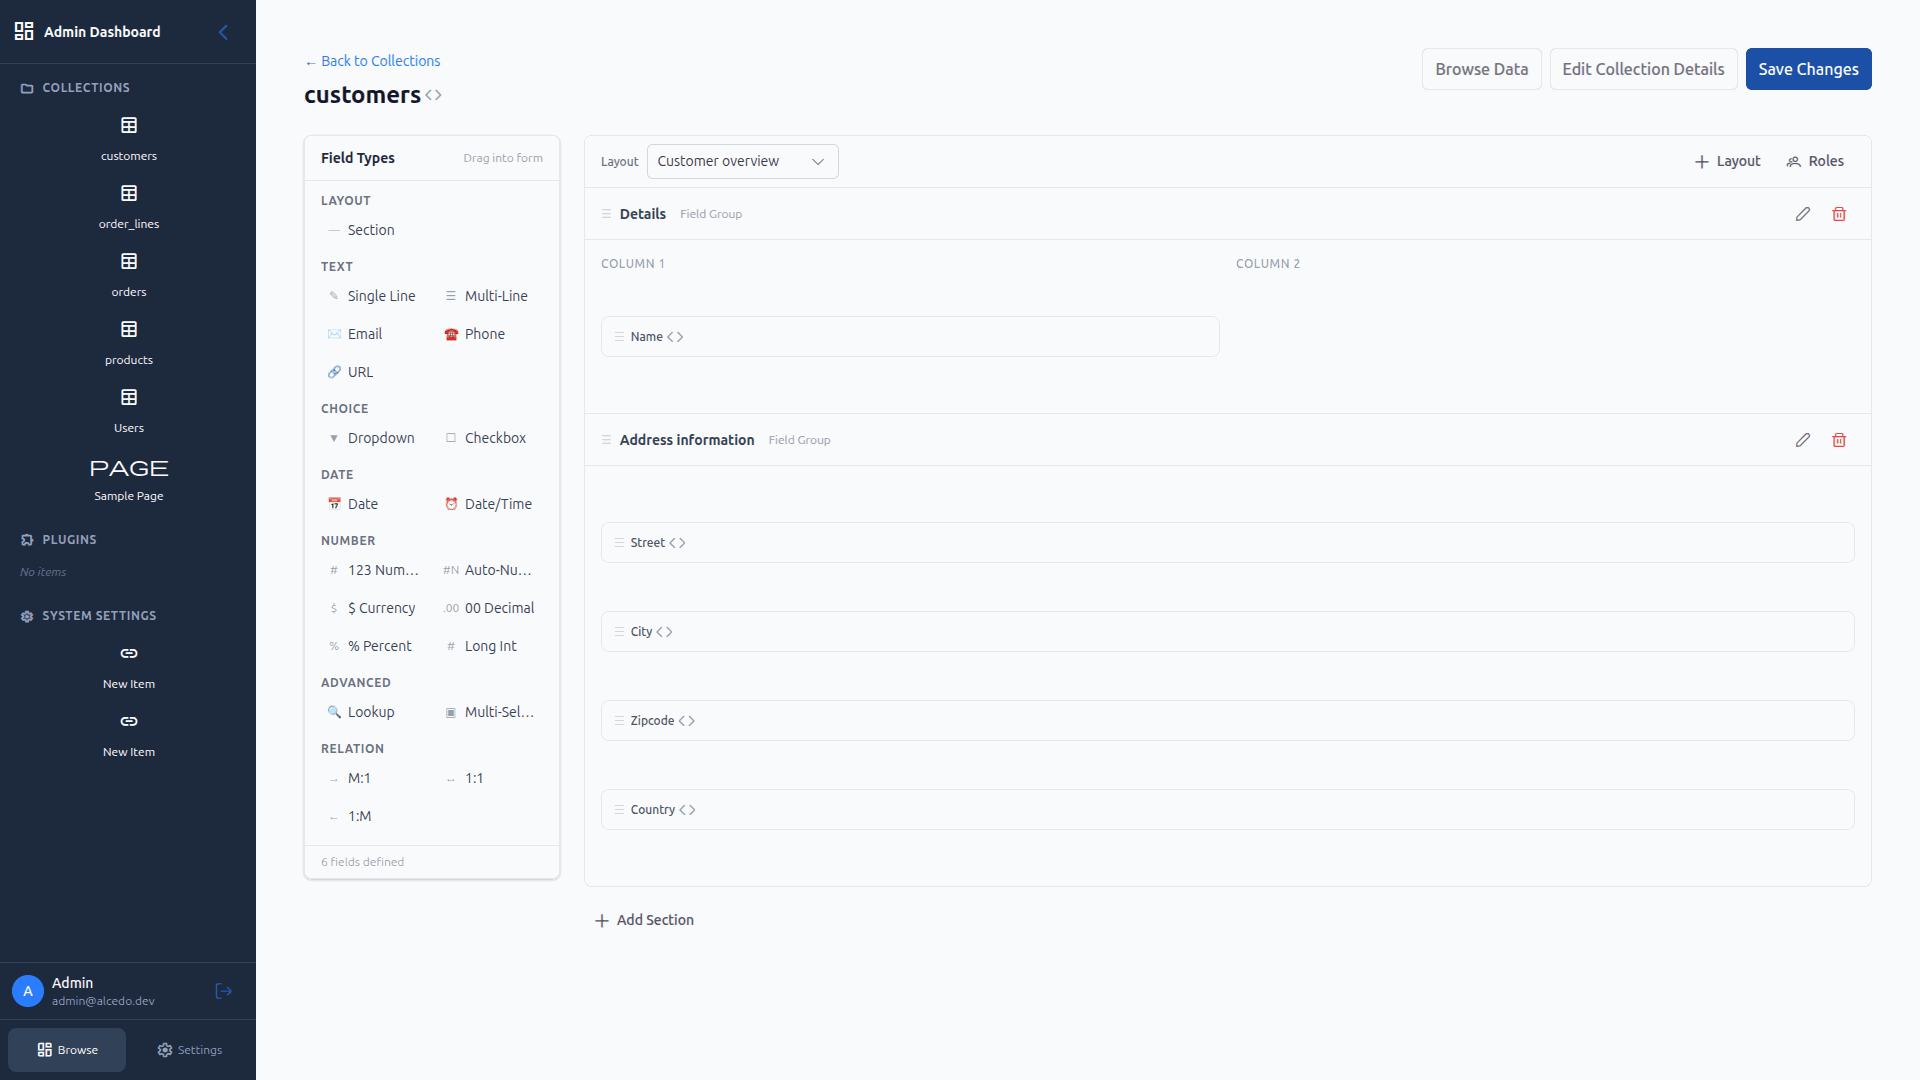1920x1080 pixels.
Task: Delete the Address information field group
Action: [x=1838, y=440]
